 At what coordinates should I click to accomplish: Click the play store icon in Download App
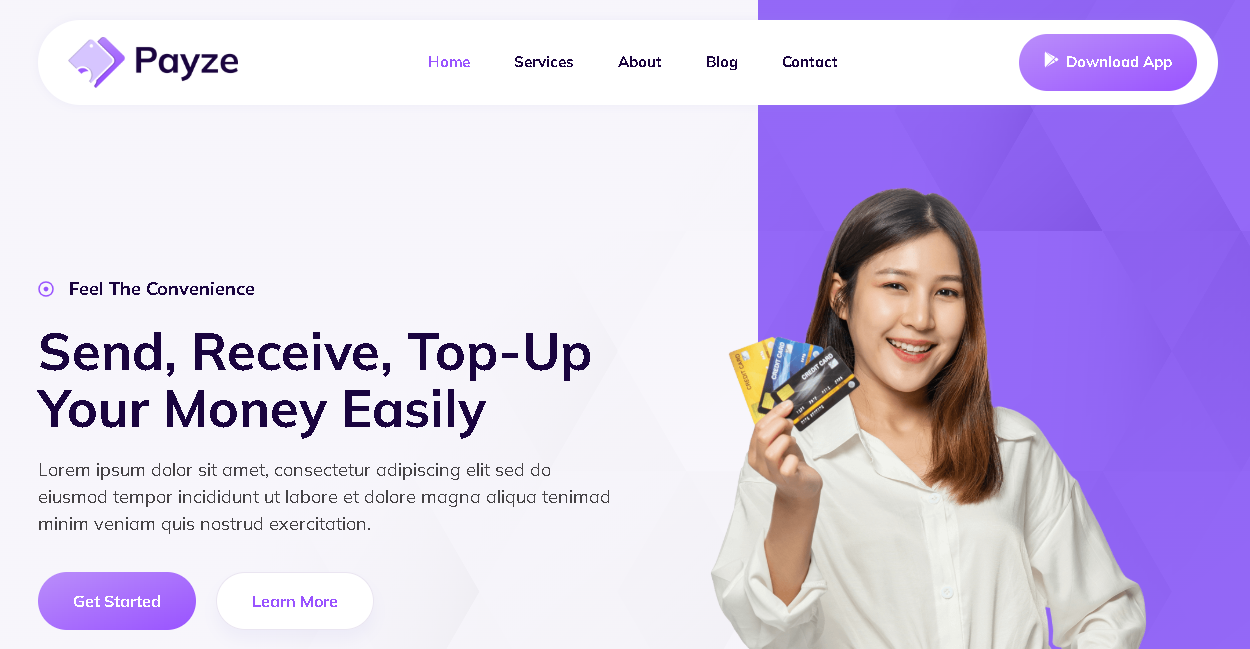click(1051, 61)
